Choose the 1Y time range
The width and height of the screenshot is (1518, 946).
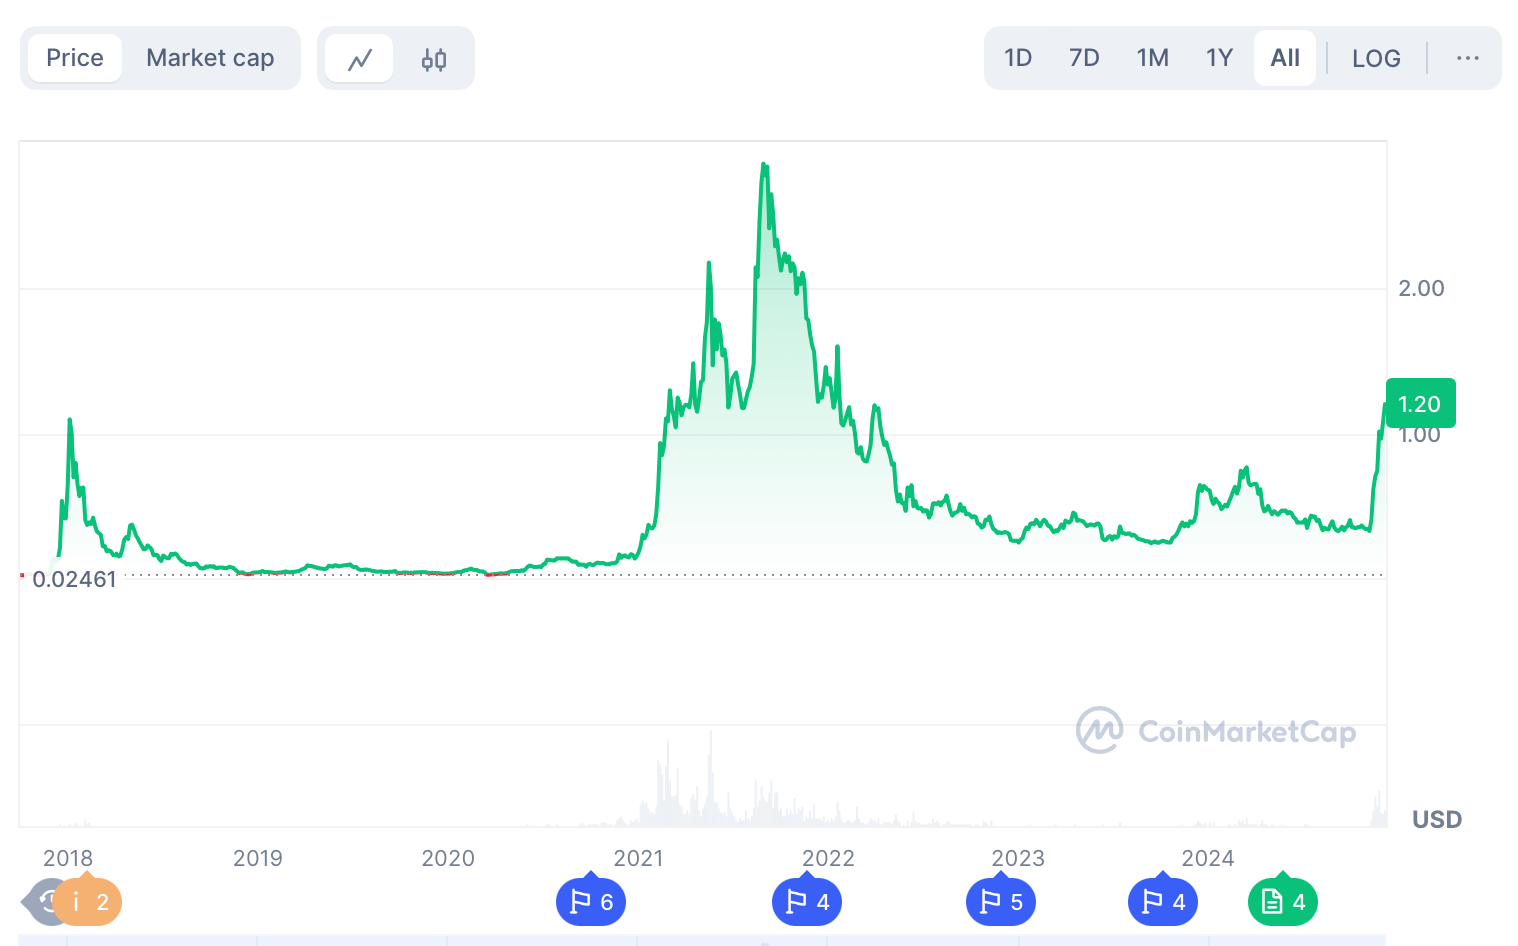(x=1219, y=58)
